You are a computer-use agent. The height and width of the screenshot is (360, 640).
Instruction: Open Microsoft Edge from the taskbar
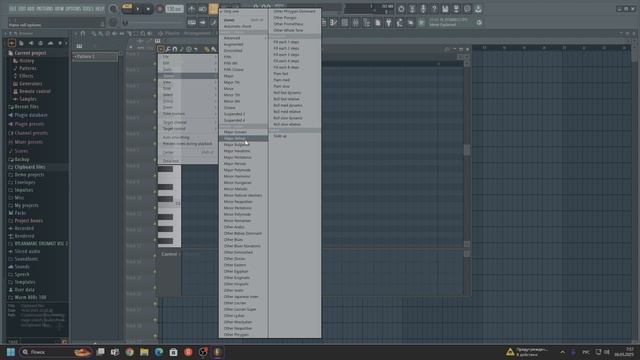click(x=159, y=352)
